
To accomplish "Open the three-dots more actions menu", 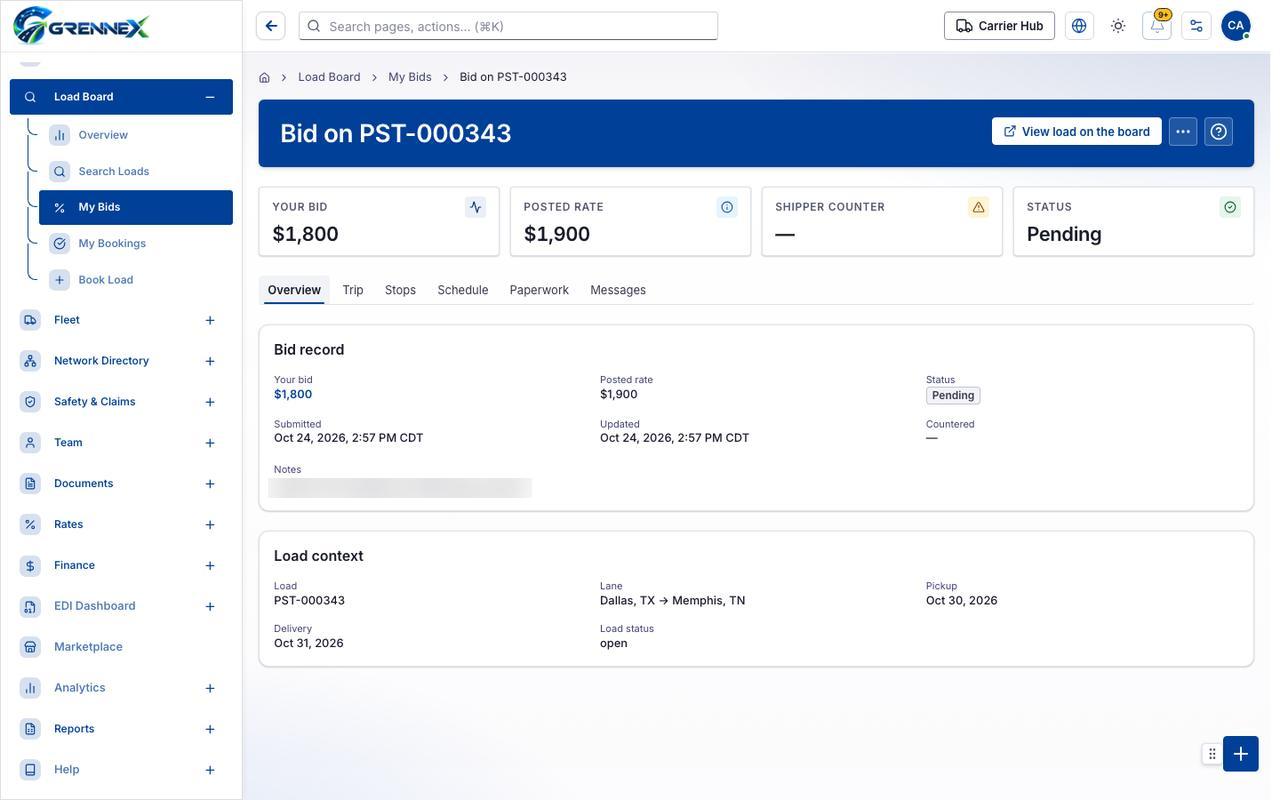I will 1183,132.
